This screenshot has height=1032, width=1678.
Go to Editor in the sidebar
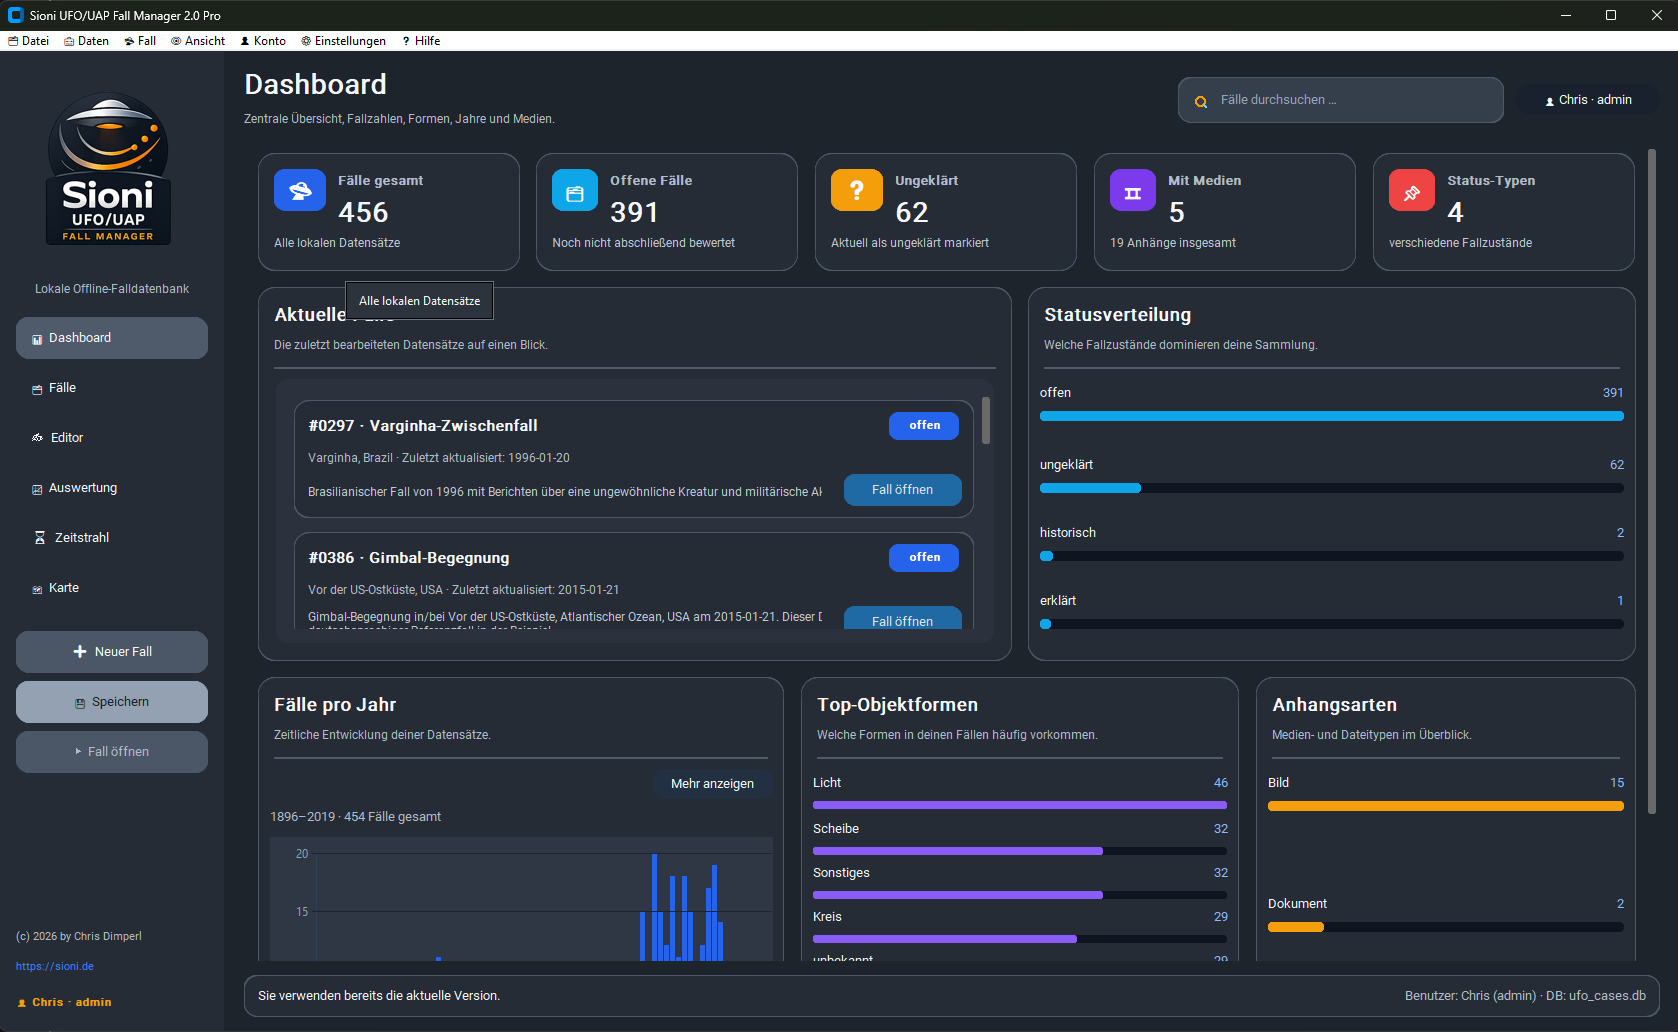[66, 438]
